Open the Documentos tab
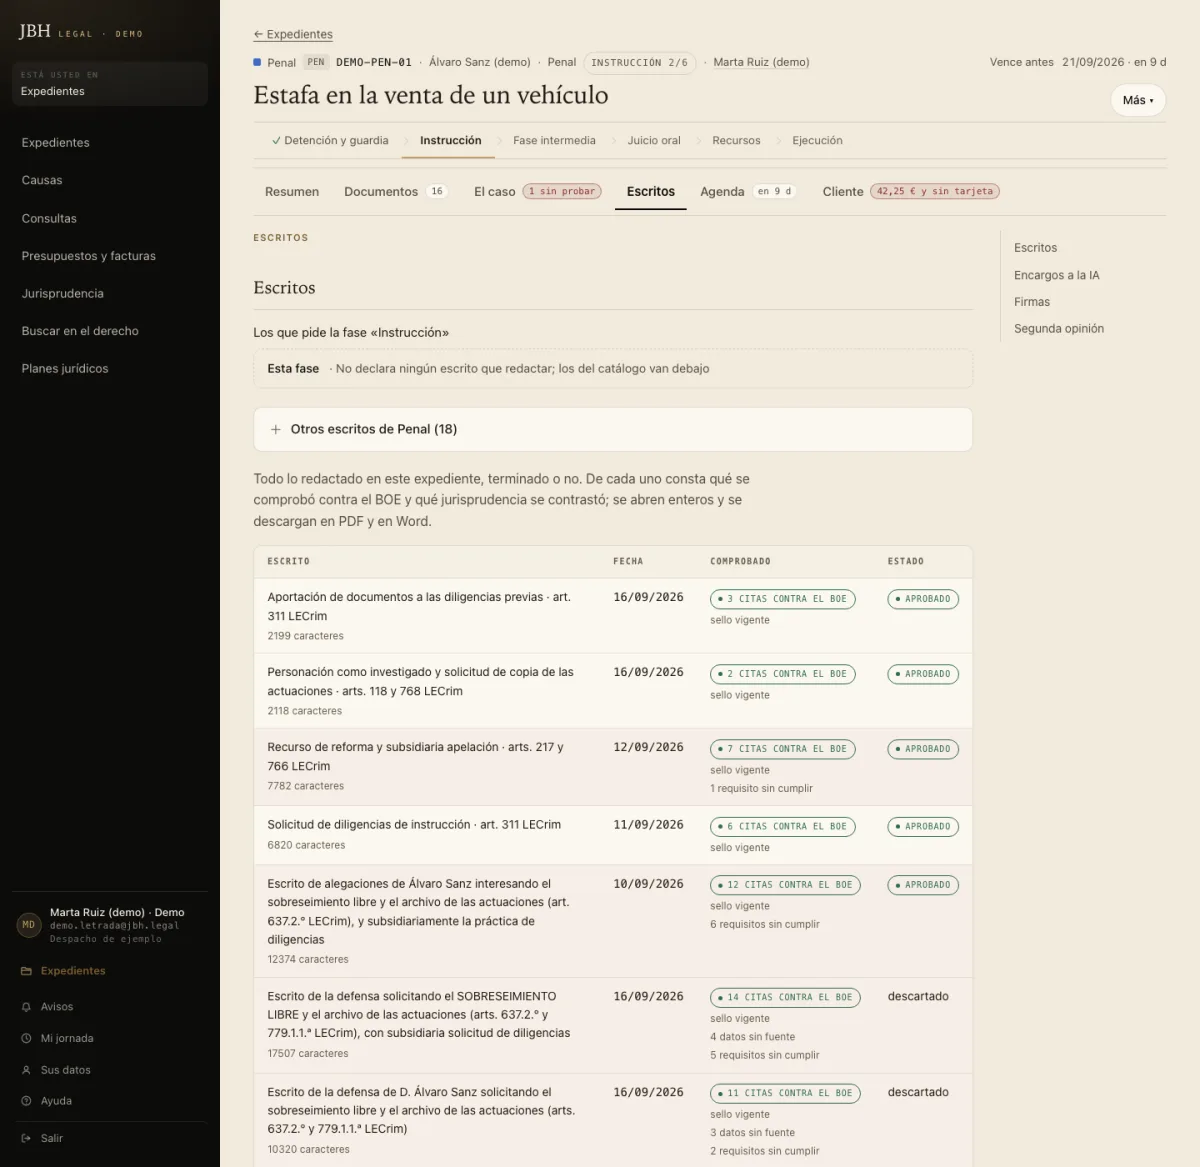Image resolution: width=1200 pixels, height=1167 pixels. pyautogui.click(x=395, y=191)
